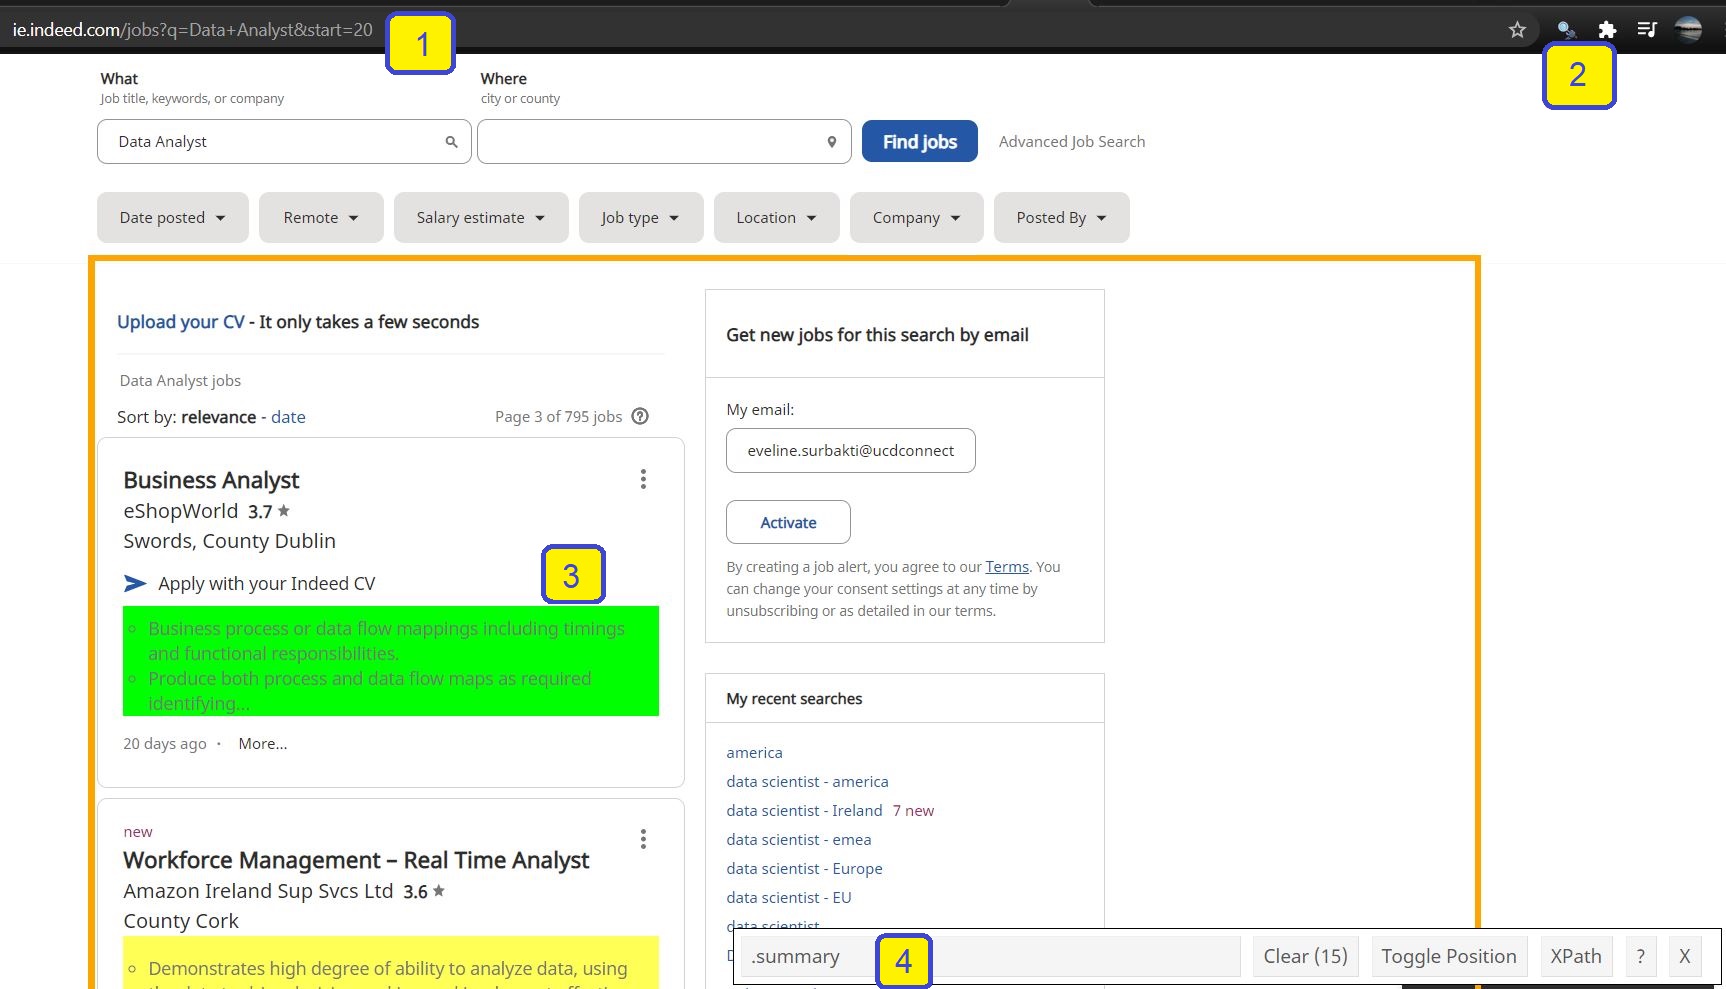Click the Swords, County Dublin location text
The width and height of the screenshot is (1726, 989).
(x=229, y=541)
